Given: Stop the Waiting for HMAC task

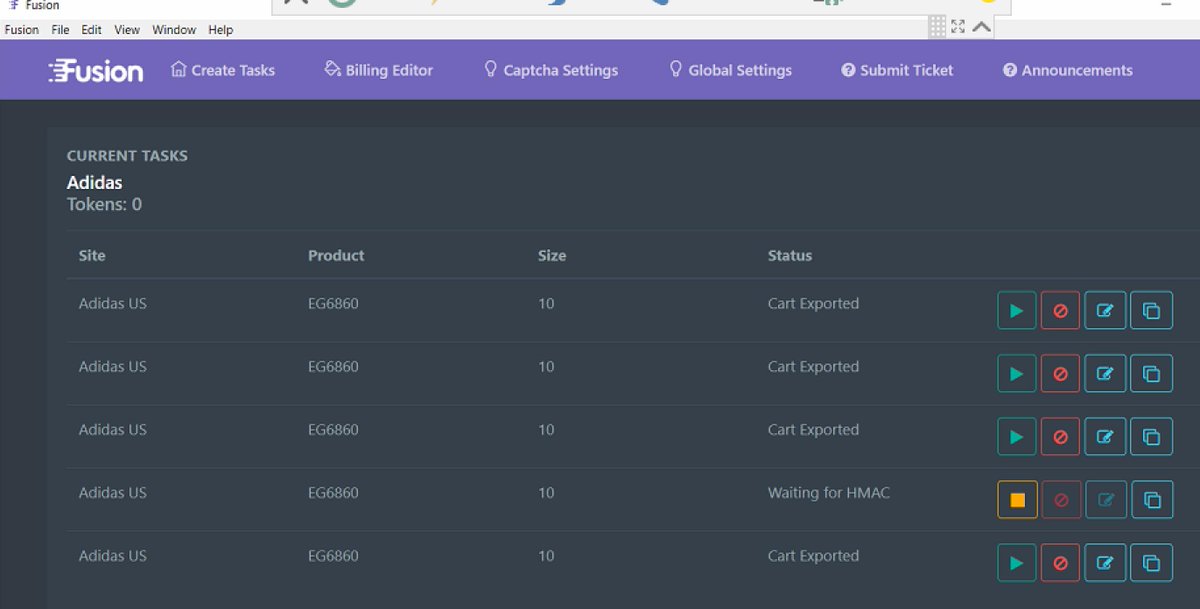Looking at the screenshot, I should (x=1016, y=499).
